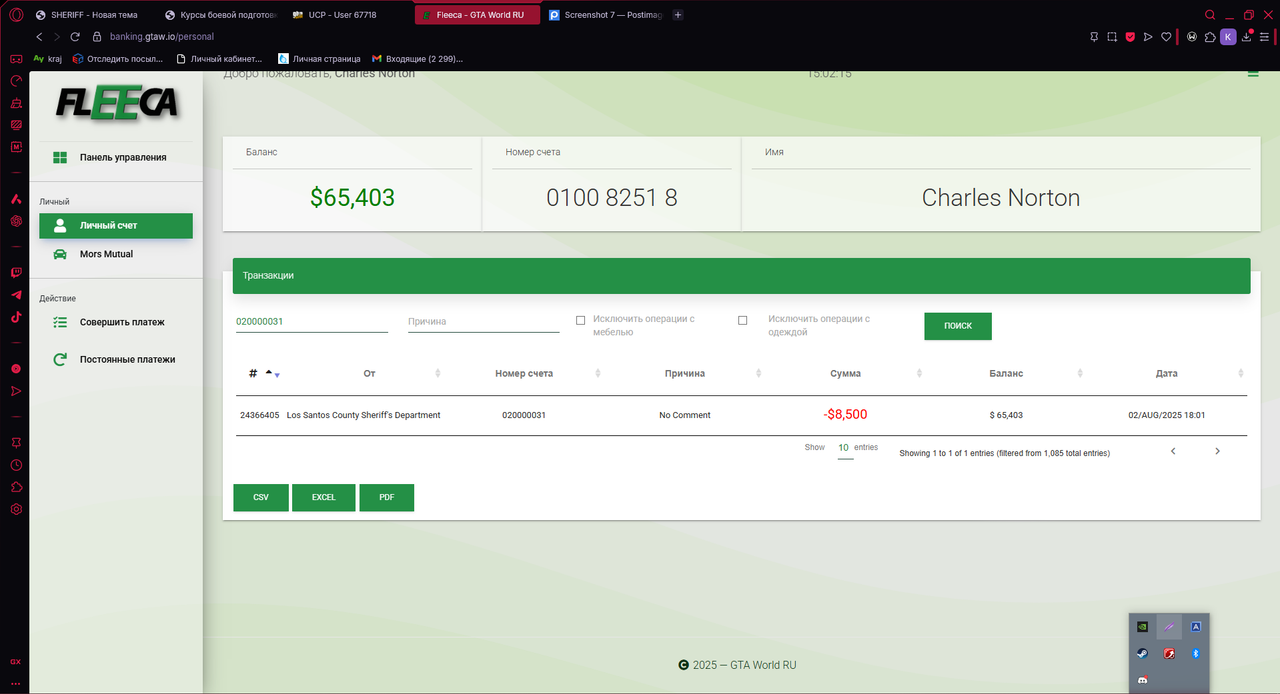Export transactions as EXCEL
The image size is (1280, 694).
click(x=324, y=497)
